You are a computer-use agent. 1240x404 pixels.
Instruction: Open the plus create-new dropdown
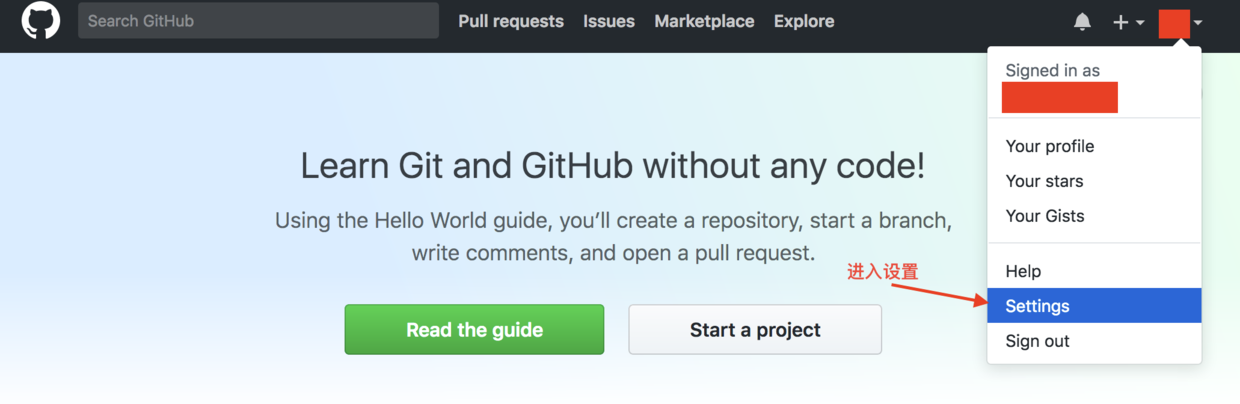coord(1129,22)
